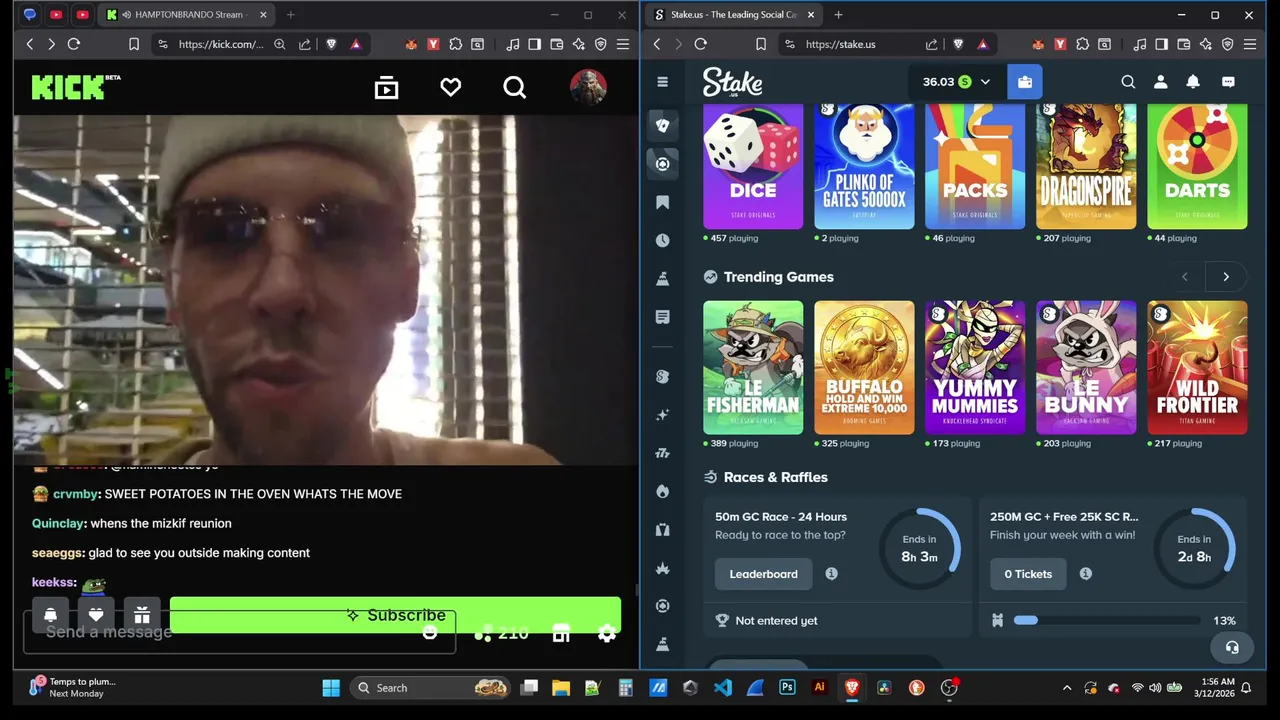This screenshot has width=1280, height=720.
Task: Click the raffle 13% progress bar
Action: pyautogui.click(x=1107, y=621)
